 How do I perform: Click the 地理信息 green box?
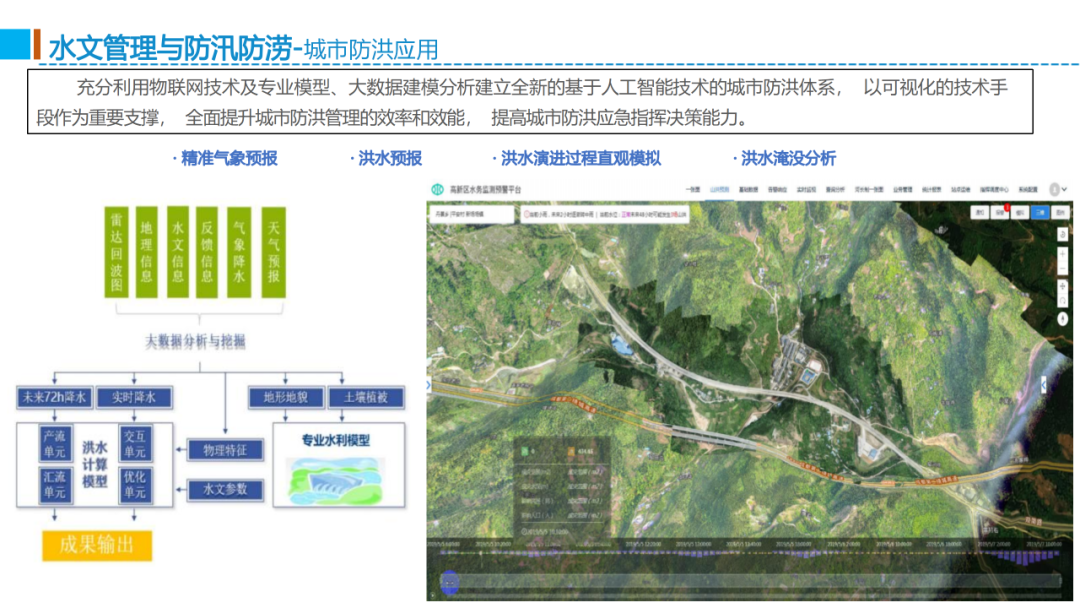point(147,252)
